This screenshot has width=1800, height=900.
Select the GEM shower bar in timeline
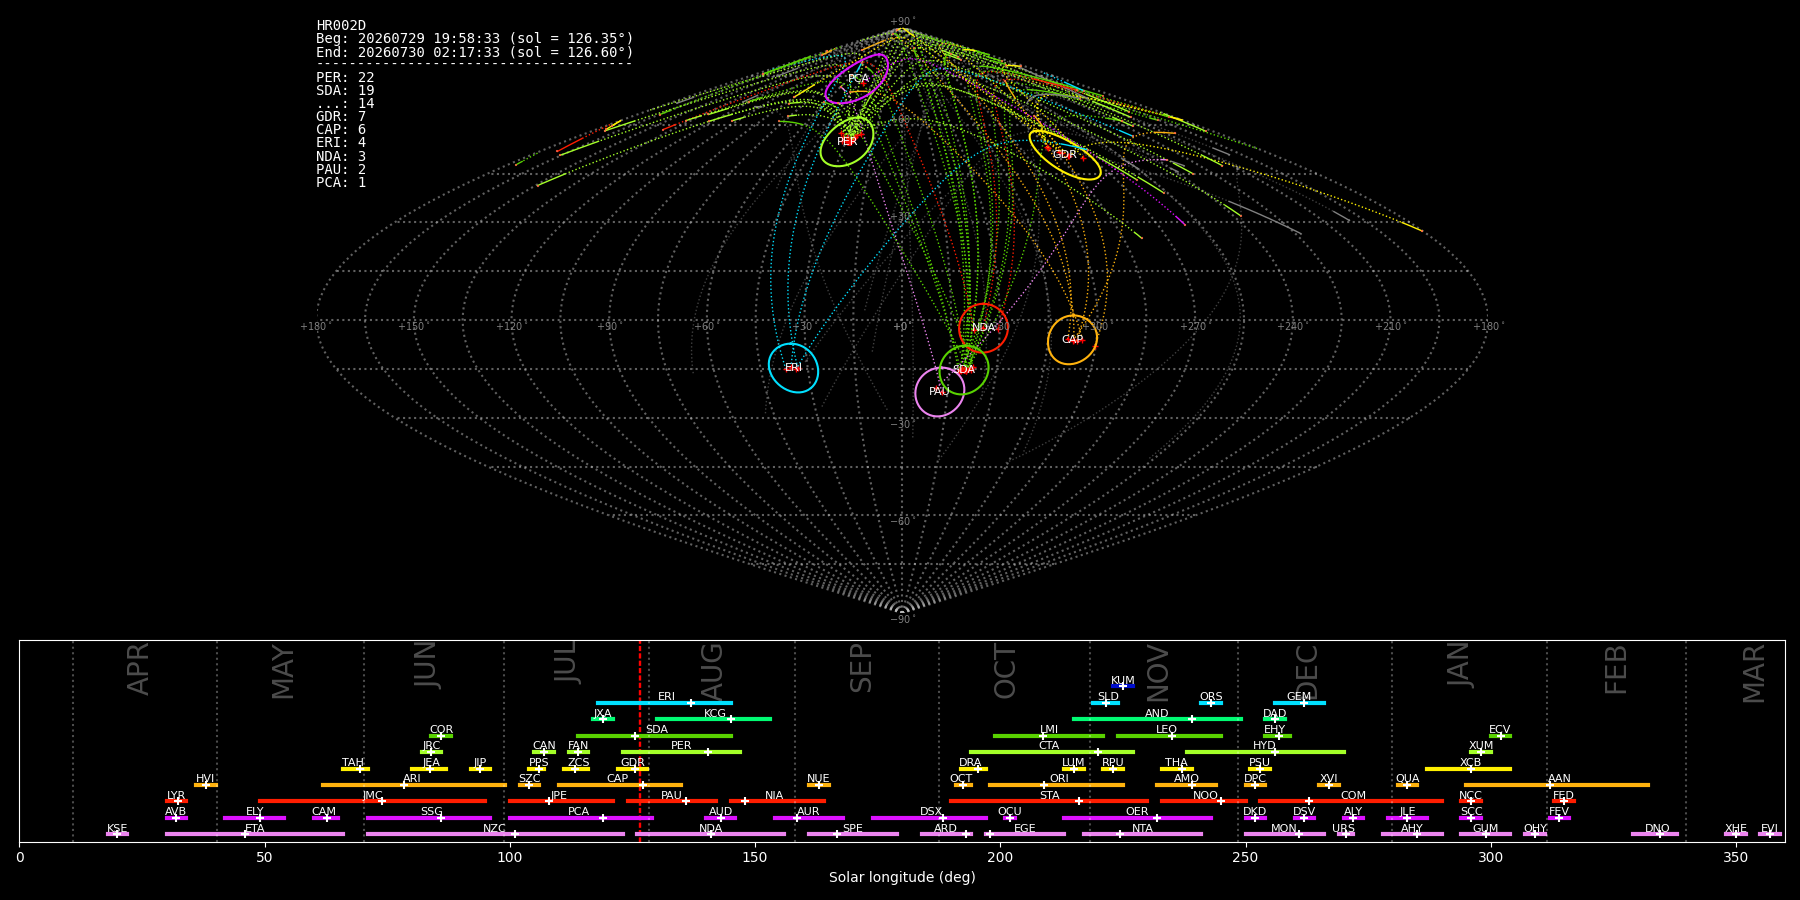click(1299, 703)
